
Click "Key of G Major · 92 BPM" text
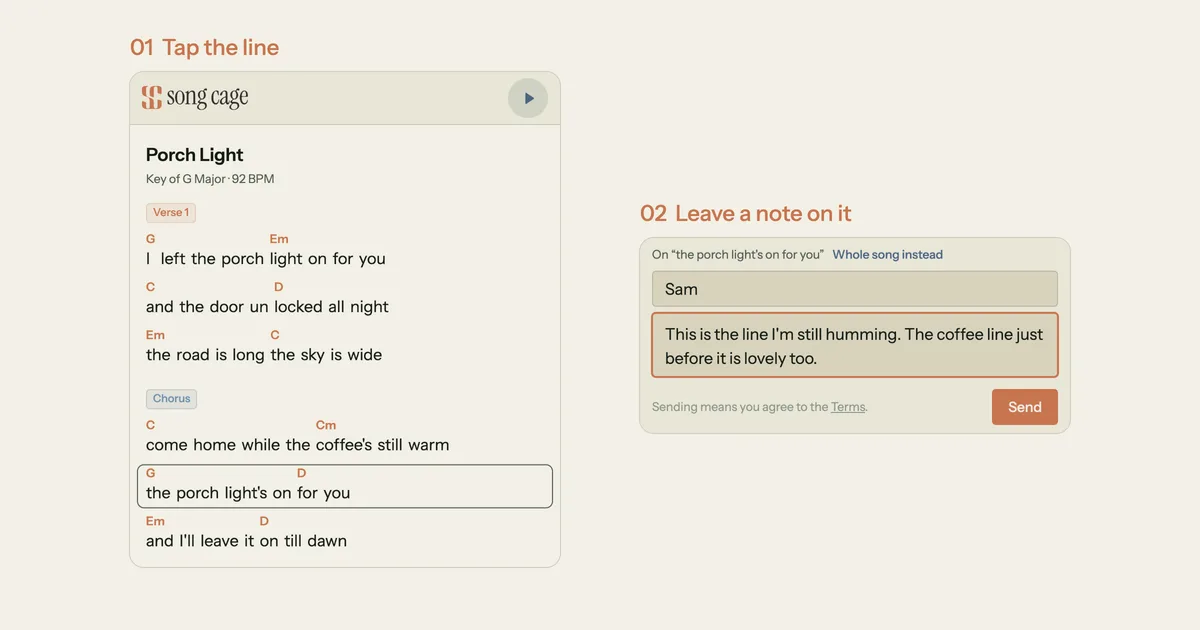[210, 179]
